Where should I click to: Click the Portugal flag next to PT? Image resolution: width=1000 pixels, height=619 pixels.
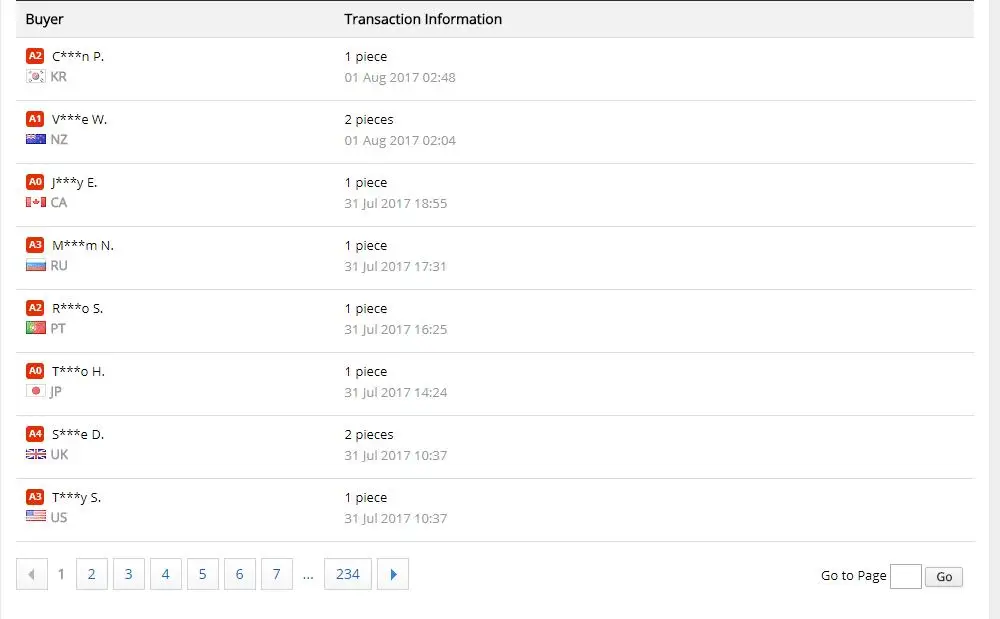(36, 329)
